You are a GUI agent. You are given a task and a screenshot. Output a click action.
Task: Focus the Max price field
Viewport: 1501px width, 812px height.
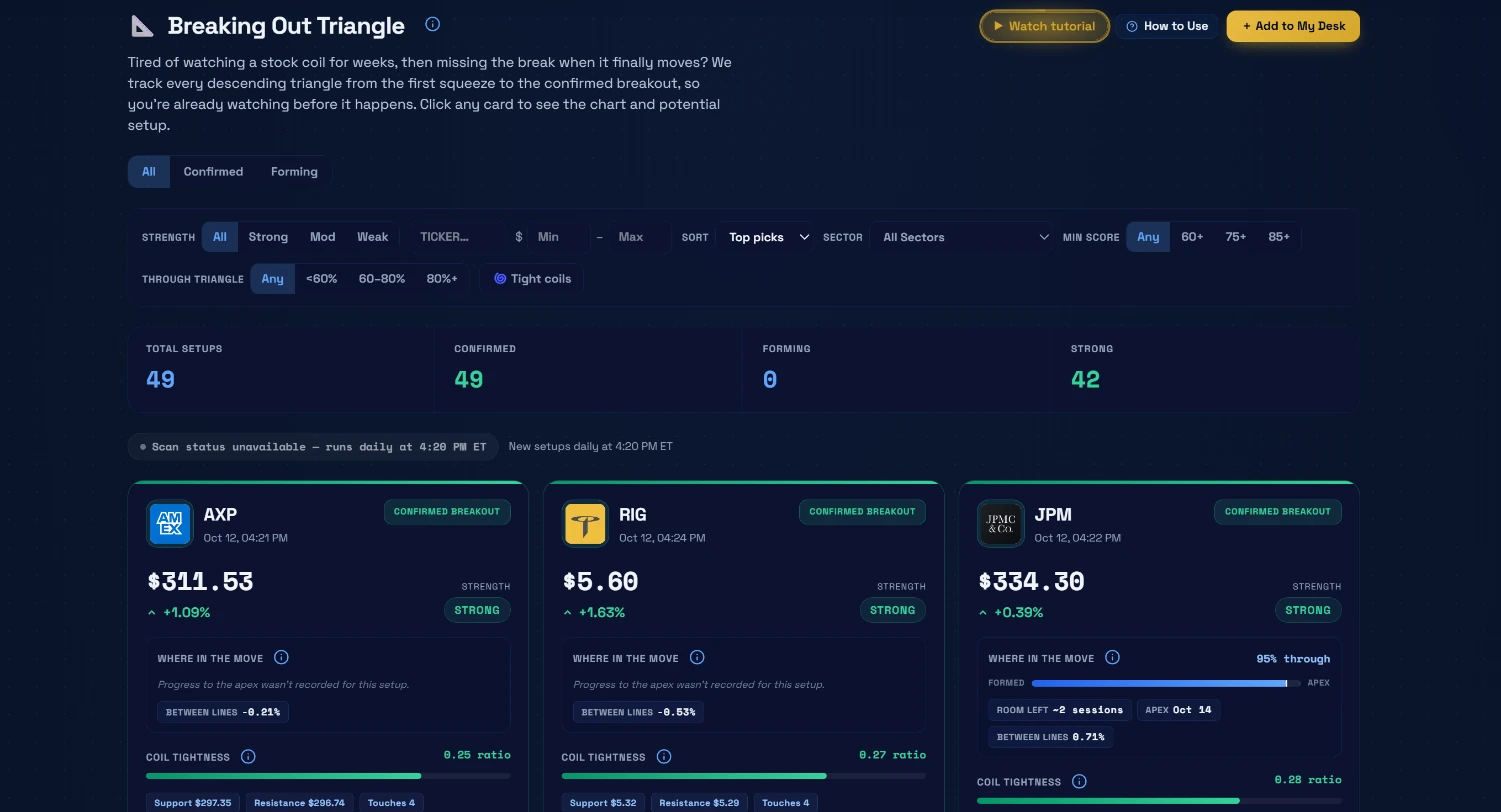[x=640, y=237]
